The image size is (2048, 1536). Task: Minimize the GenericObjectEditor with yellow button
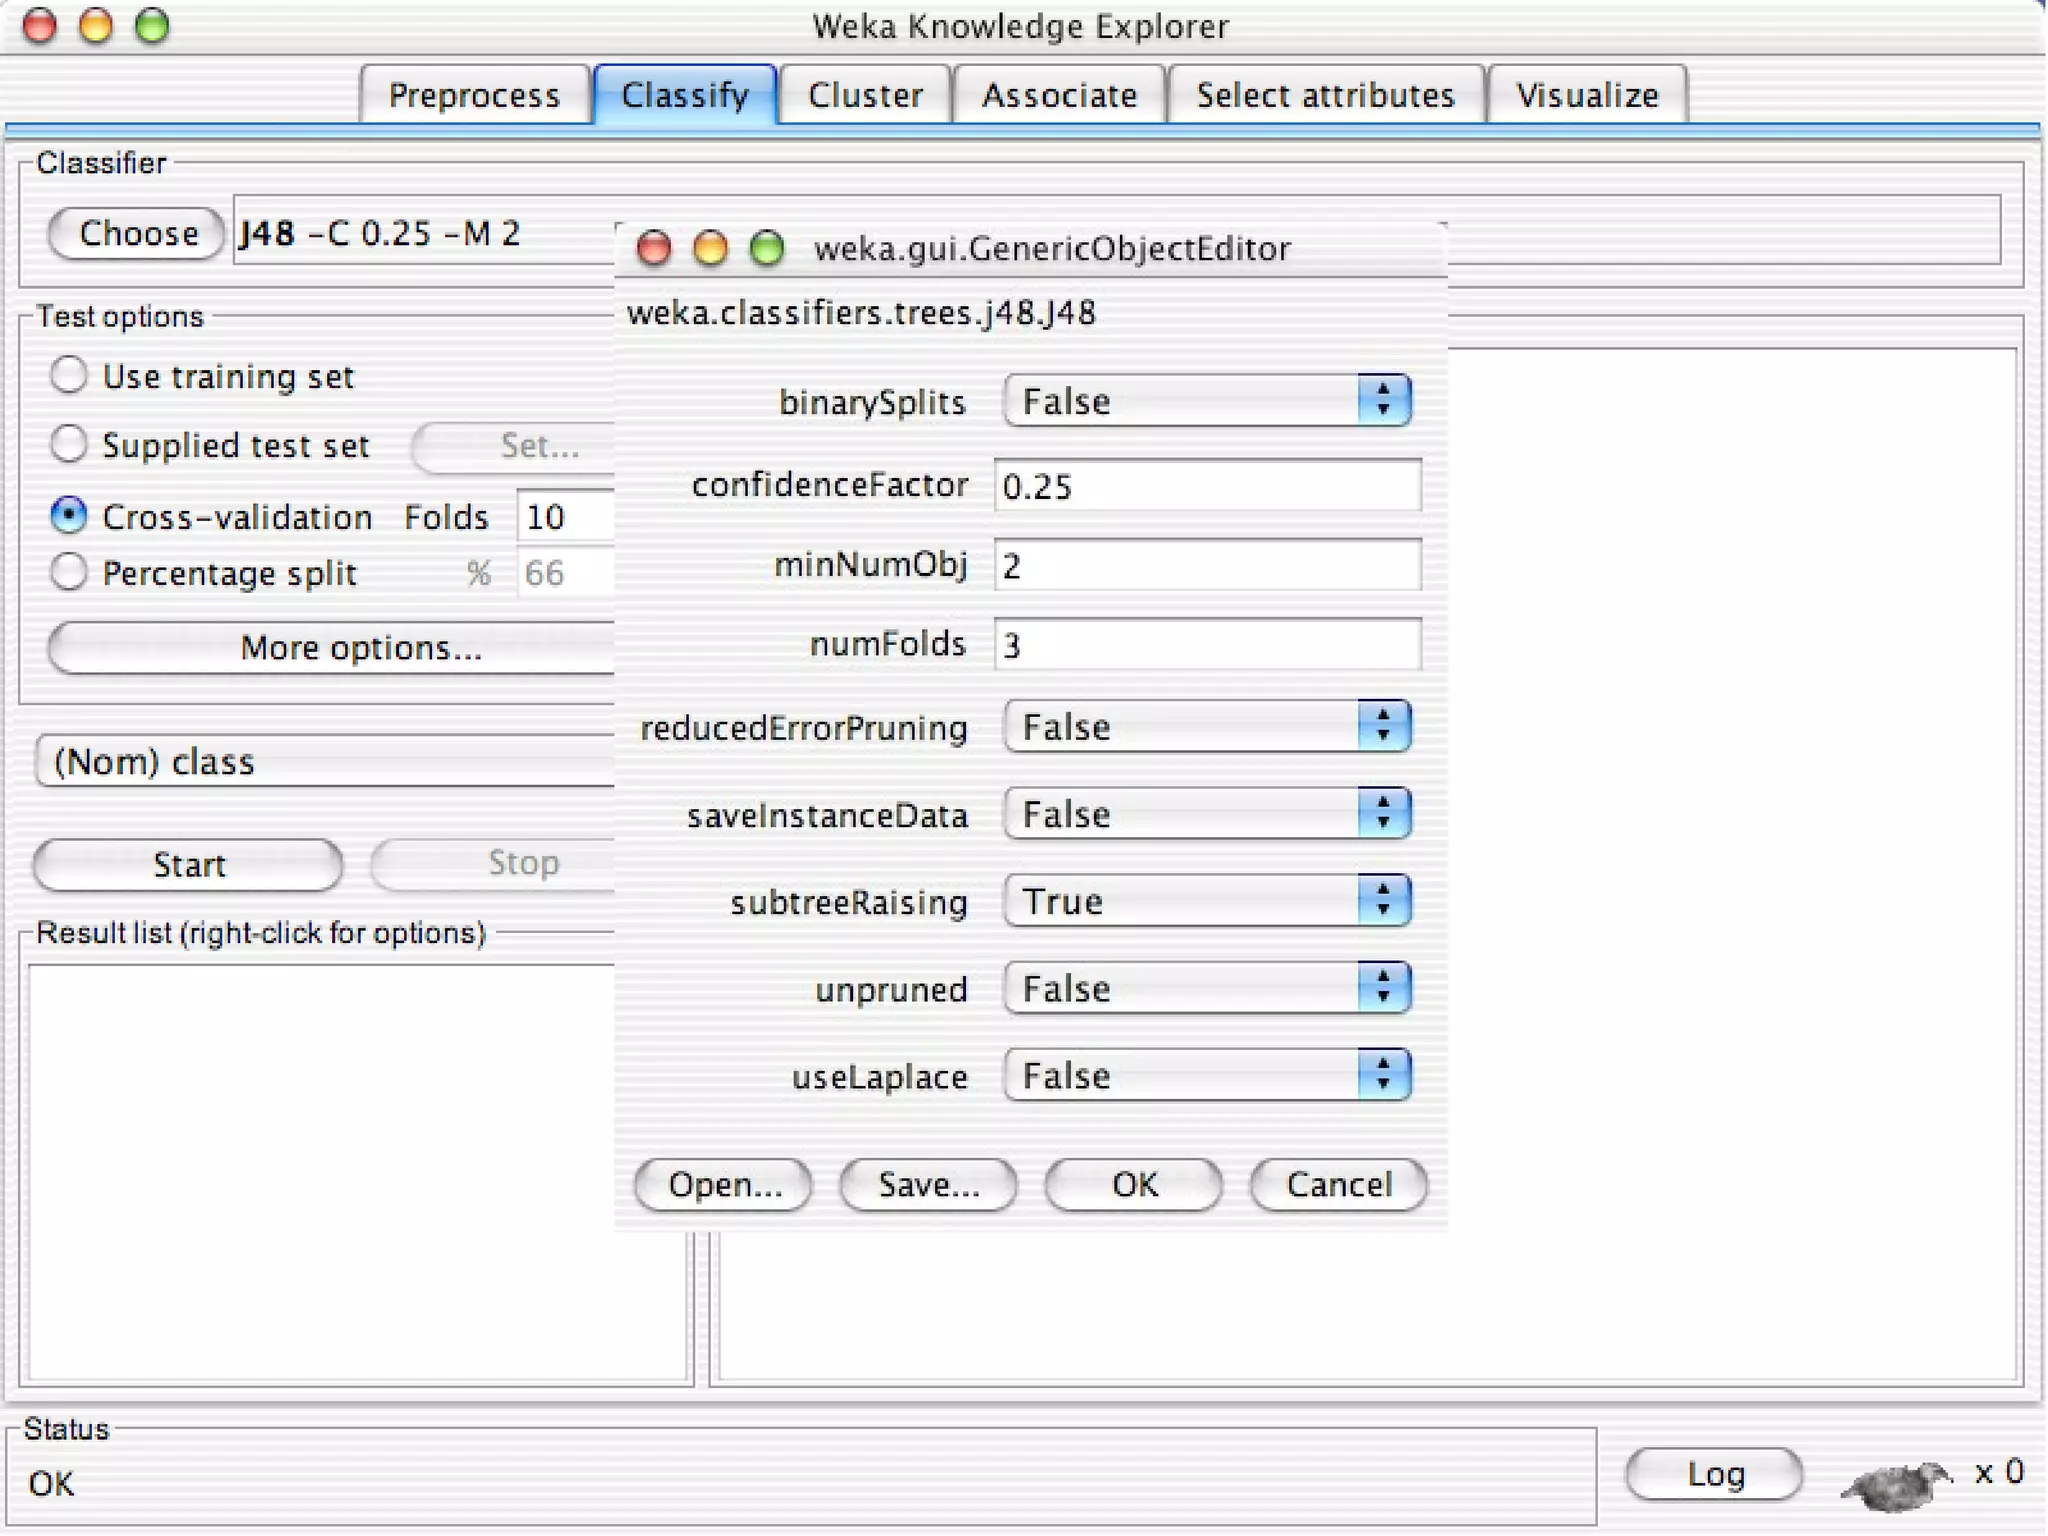click(710, 248)
